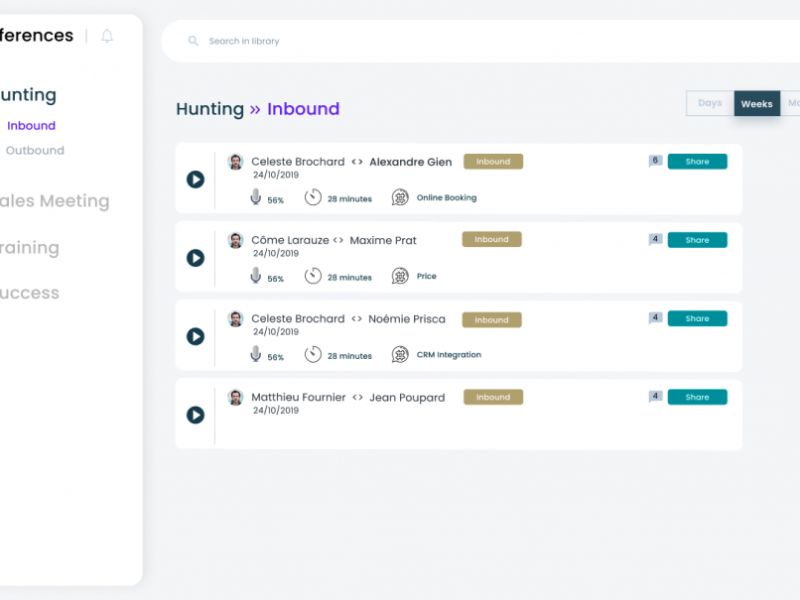The width and height of the screenshot is (800, 600).
Task: Click the swap arrows between Celeste Brochard and Alexandre Gien
Action: (x=357, y=162)
